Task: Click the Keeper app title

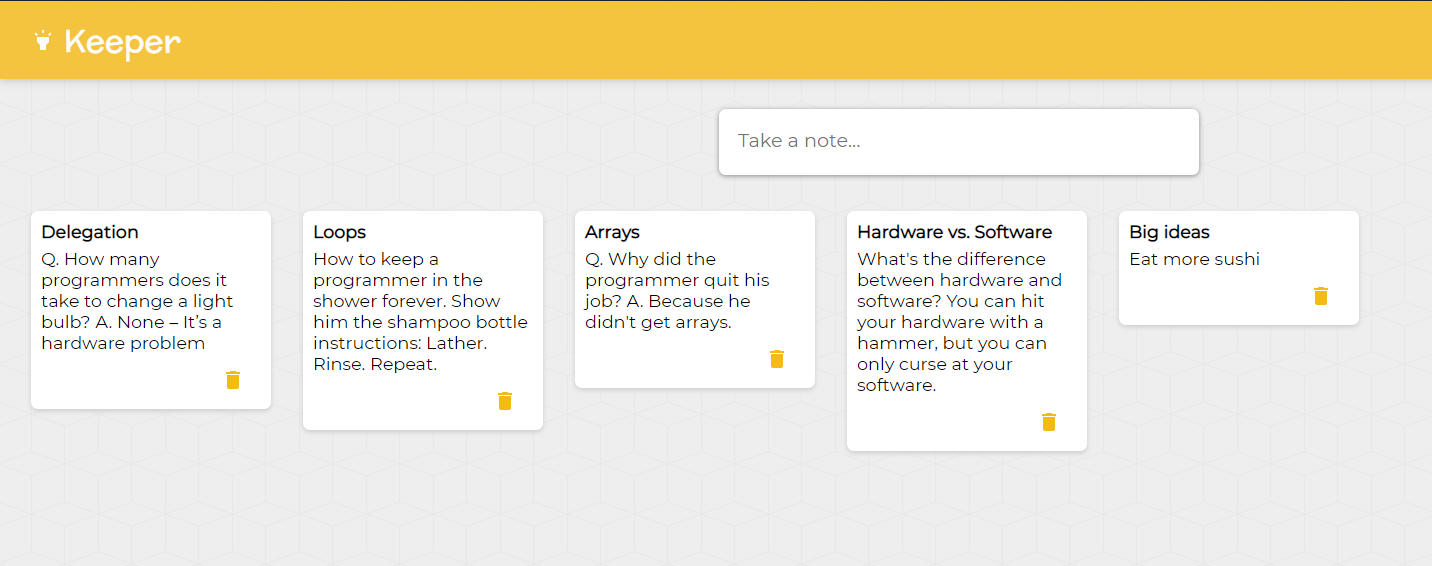Action: tap(122, 42)
